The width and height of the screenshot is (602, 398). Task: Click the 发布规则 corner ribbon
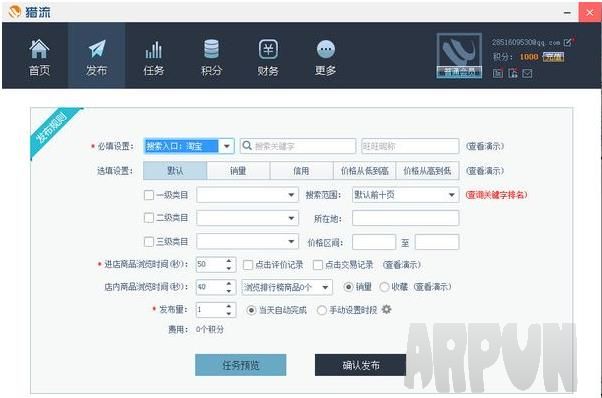pyautogui.click(x=52, y=130)
